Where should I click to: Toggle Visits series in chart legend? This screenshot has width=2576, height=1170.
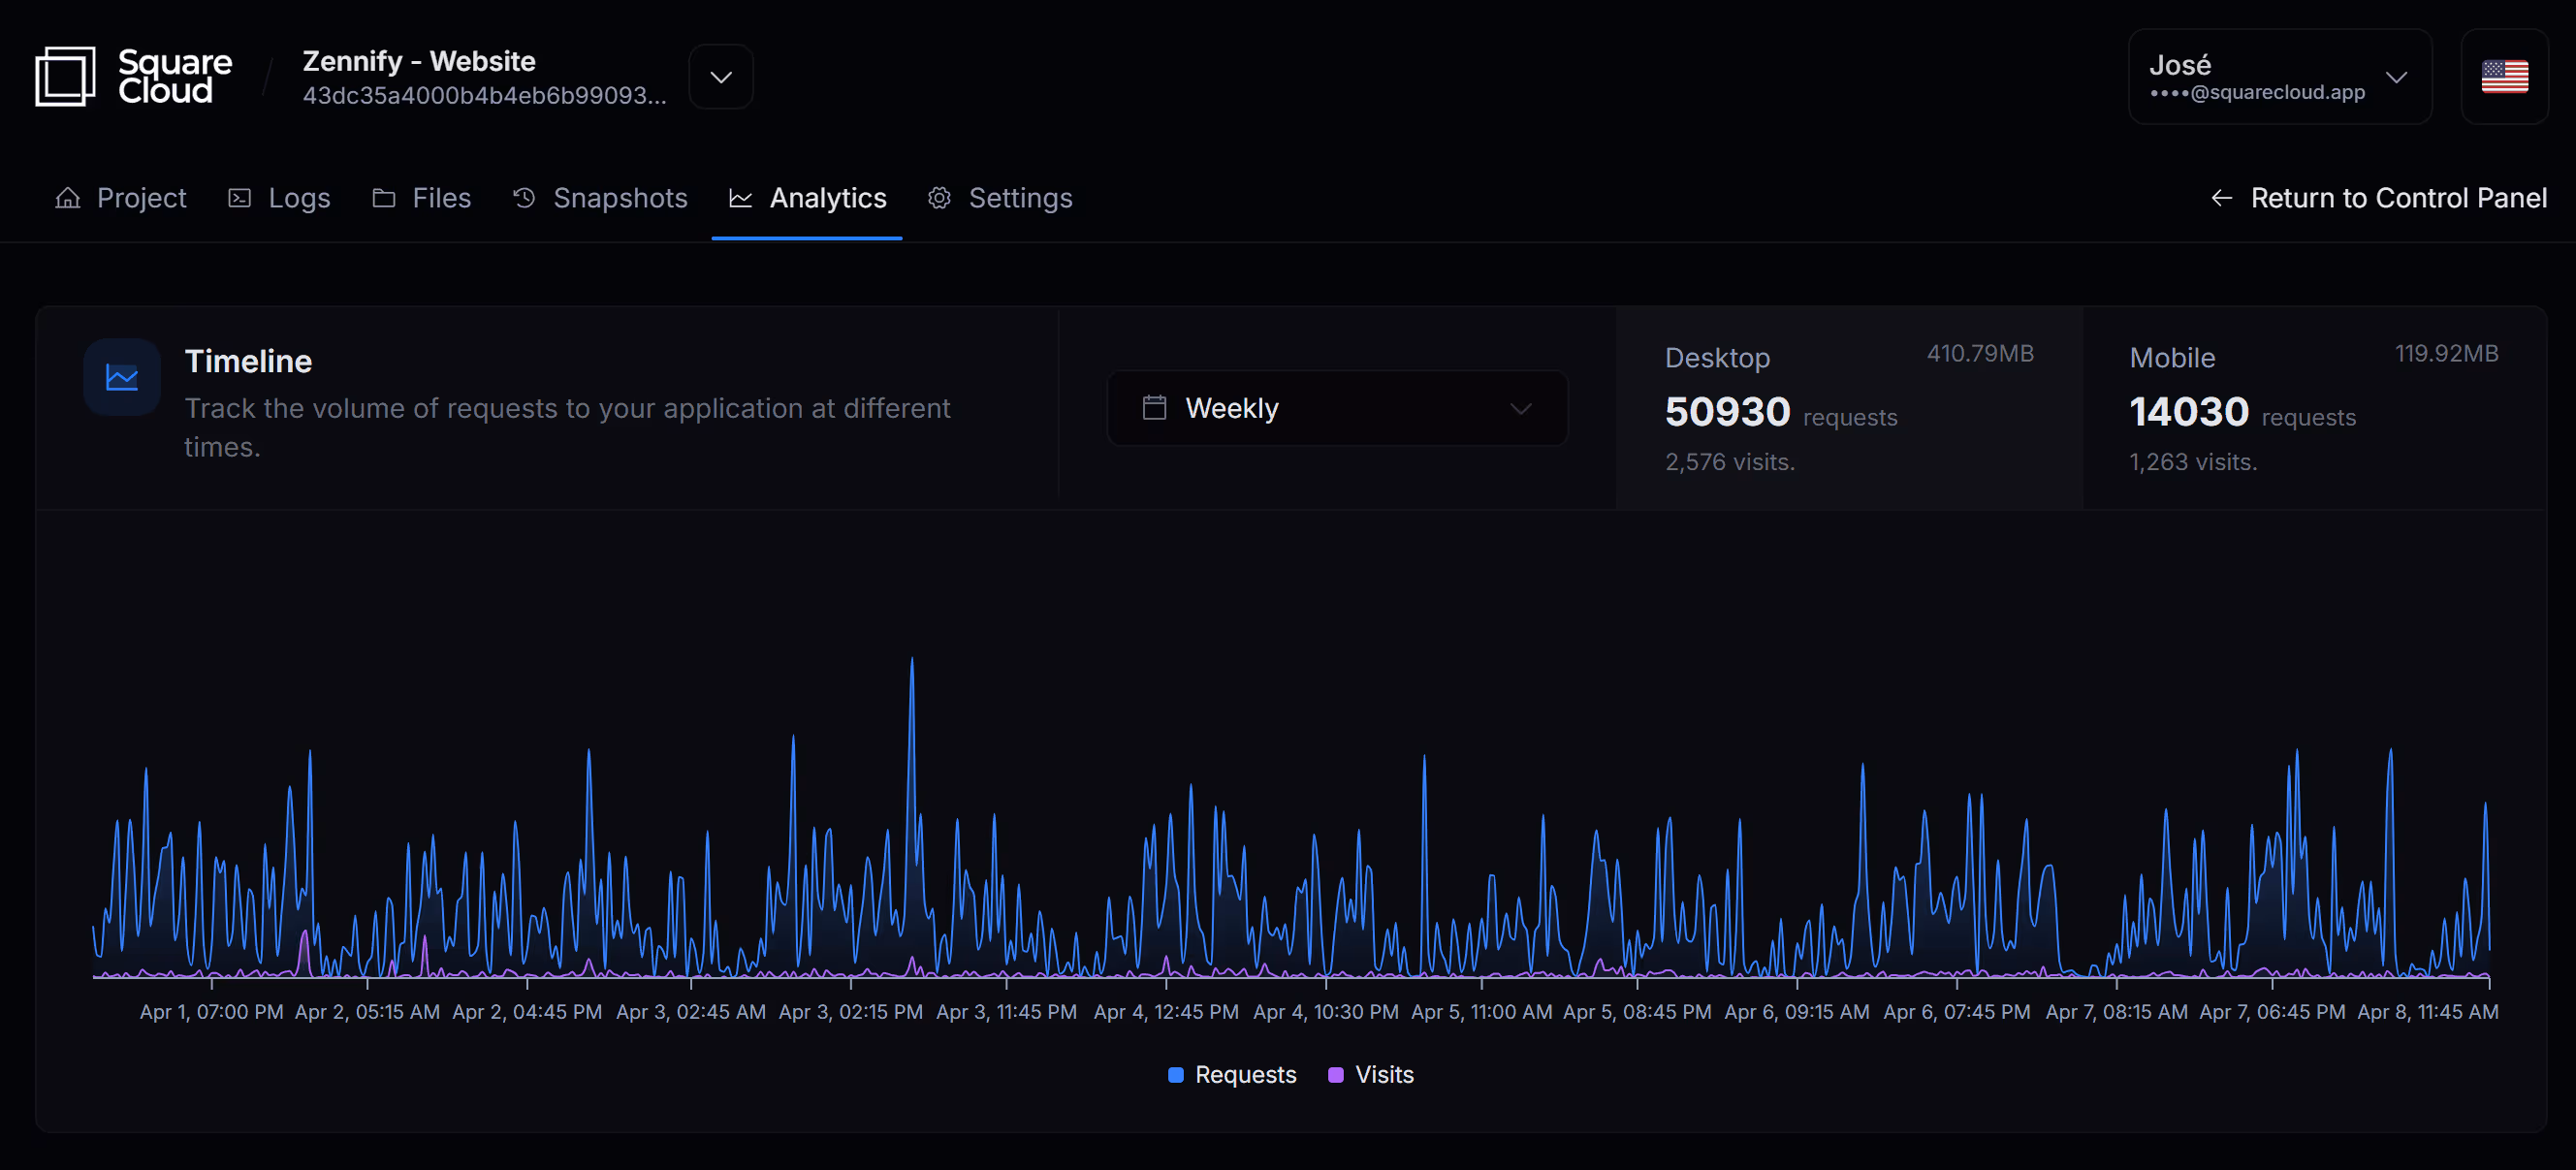(1371, 1074)
